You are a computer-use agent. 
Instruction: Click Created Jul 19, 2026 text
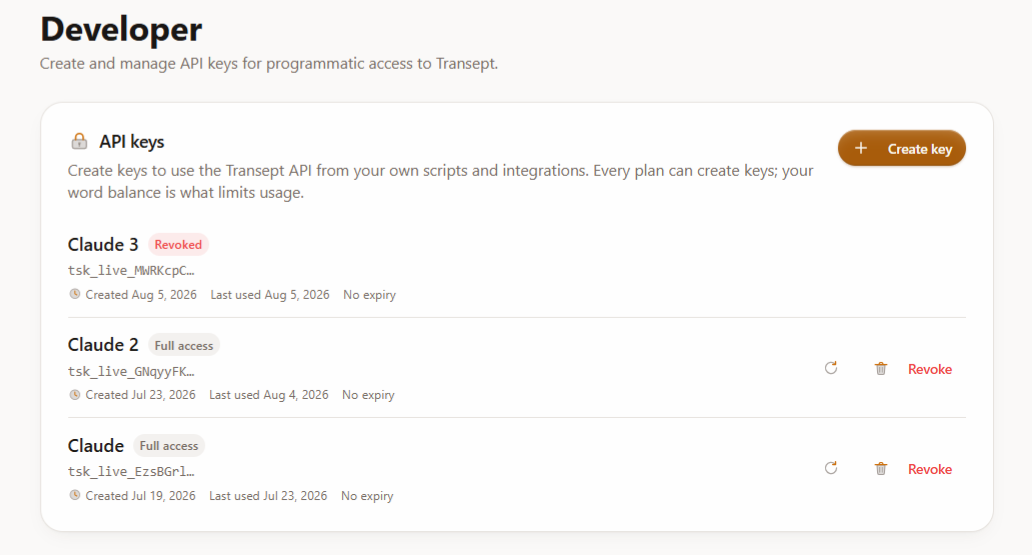click(x=140, y=496)
